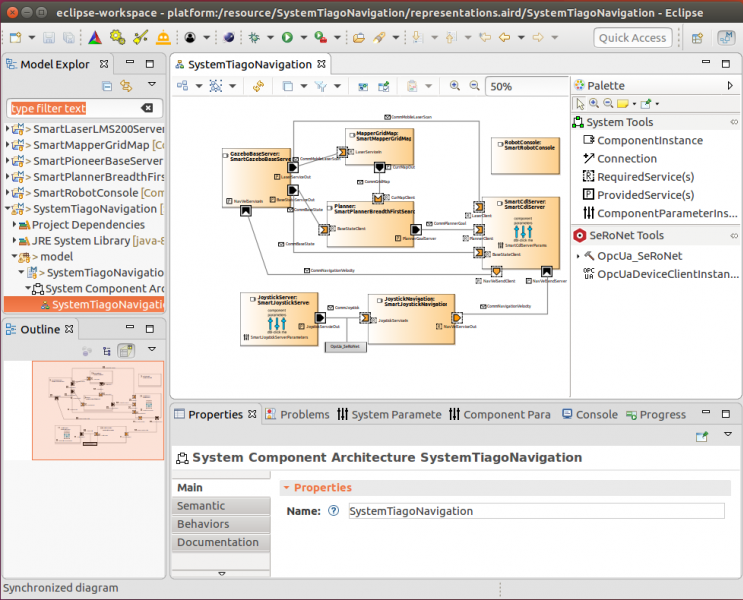The height and width of the screenshot is (600, 743).
Task: Click the zoom out magnifier in diagram toolbar
Action: 472,87
